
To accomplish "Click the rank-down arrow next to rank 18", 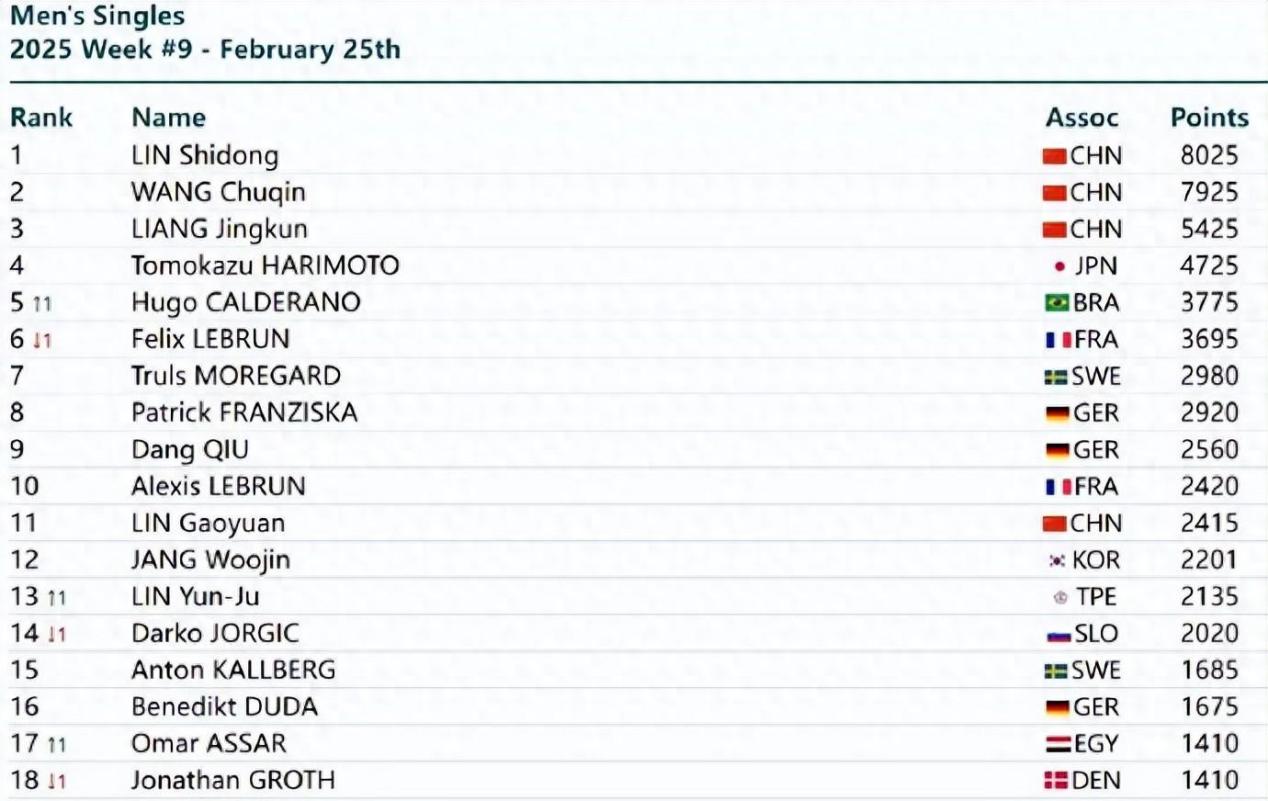I will [56, 782].
